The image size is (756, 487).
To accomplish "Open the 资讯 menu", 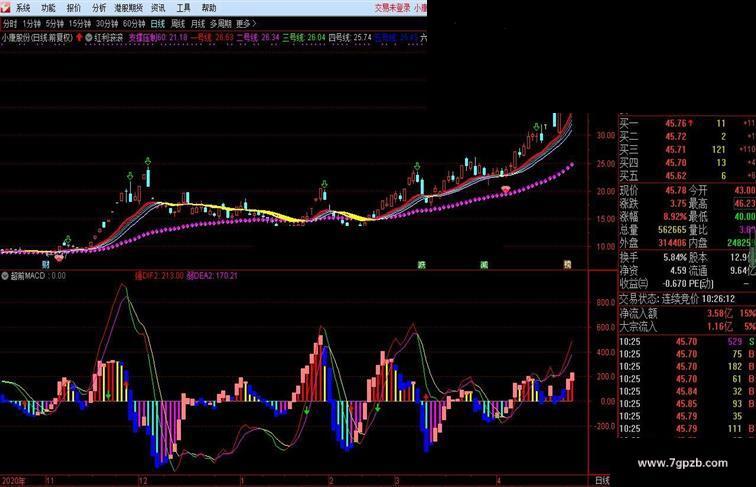I will (x=158, y=8).
